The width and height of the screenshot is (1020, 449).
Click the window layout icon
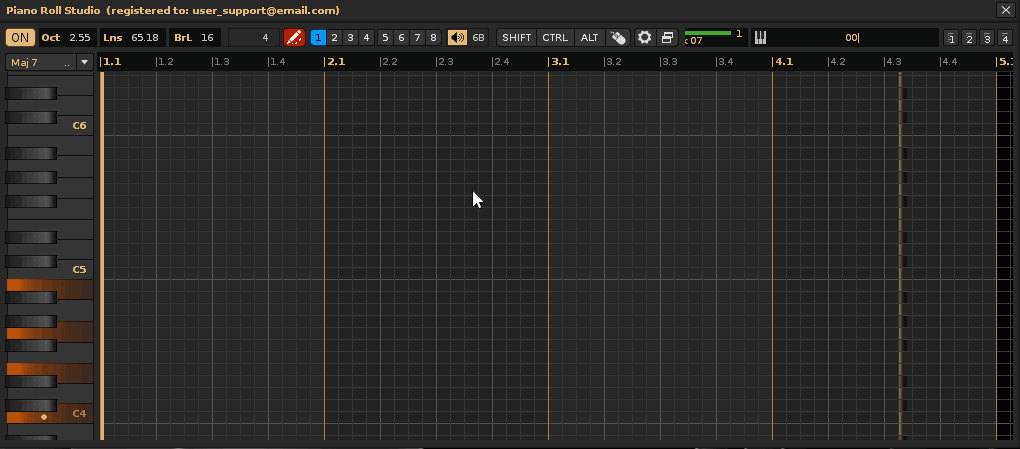coord(667,38)
